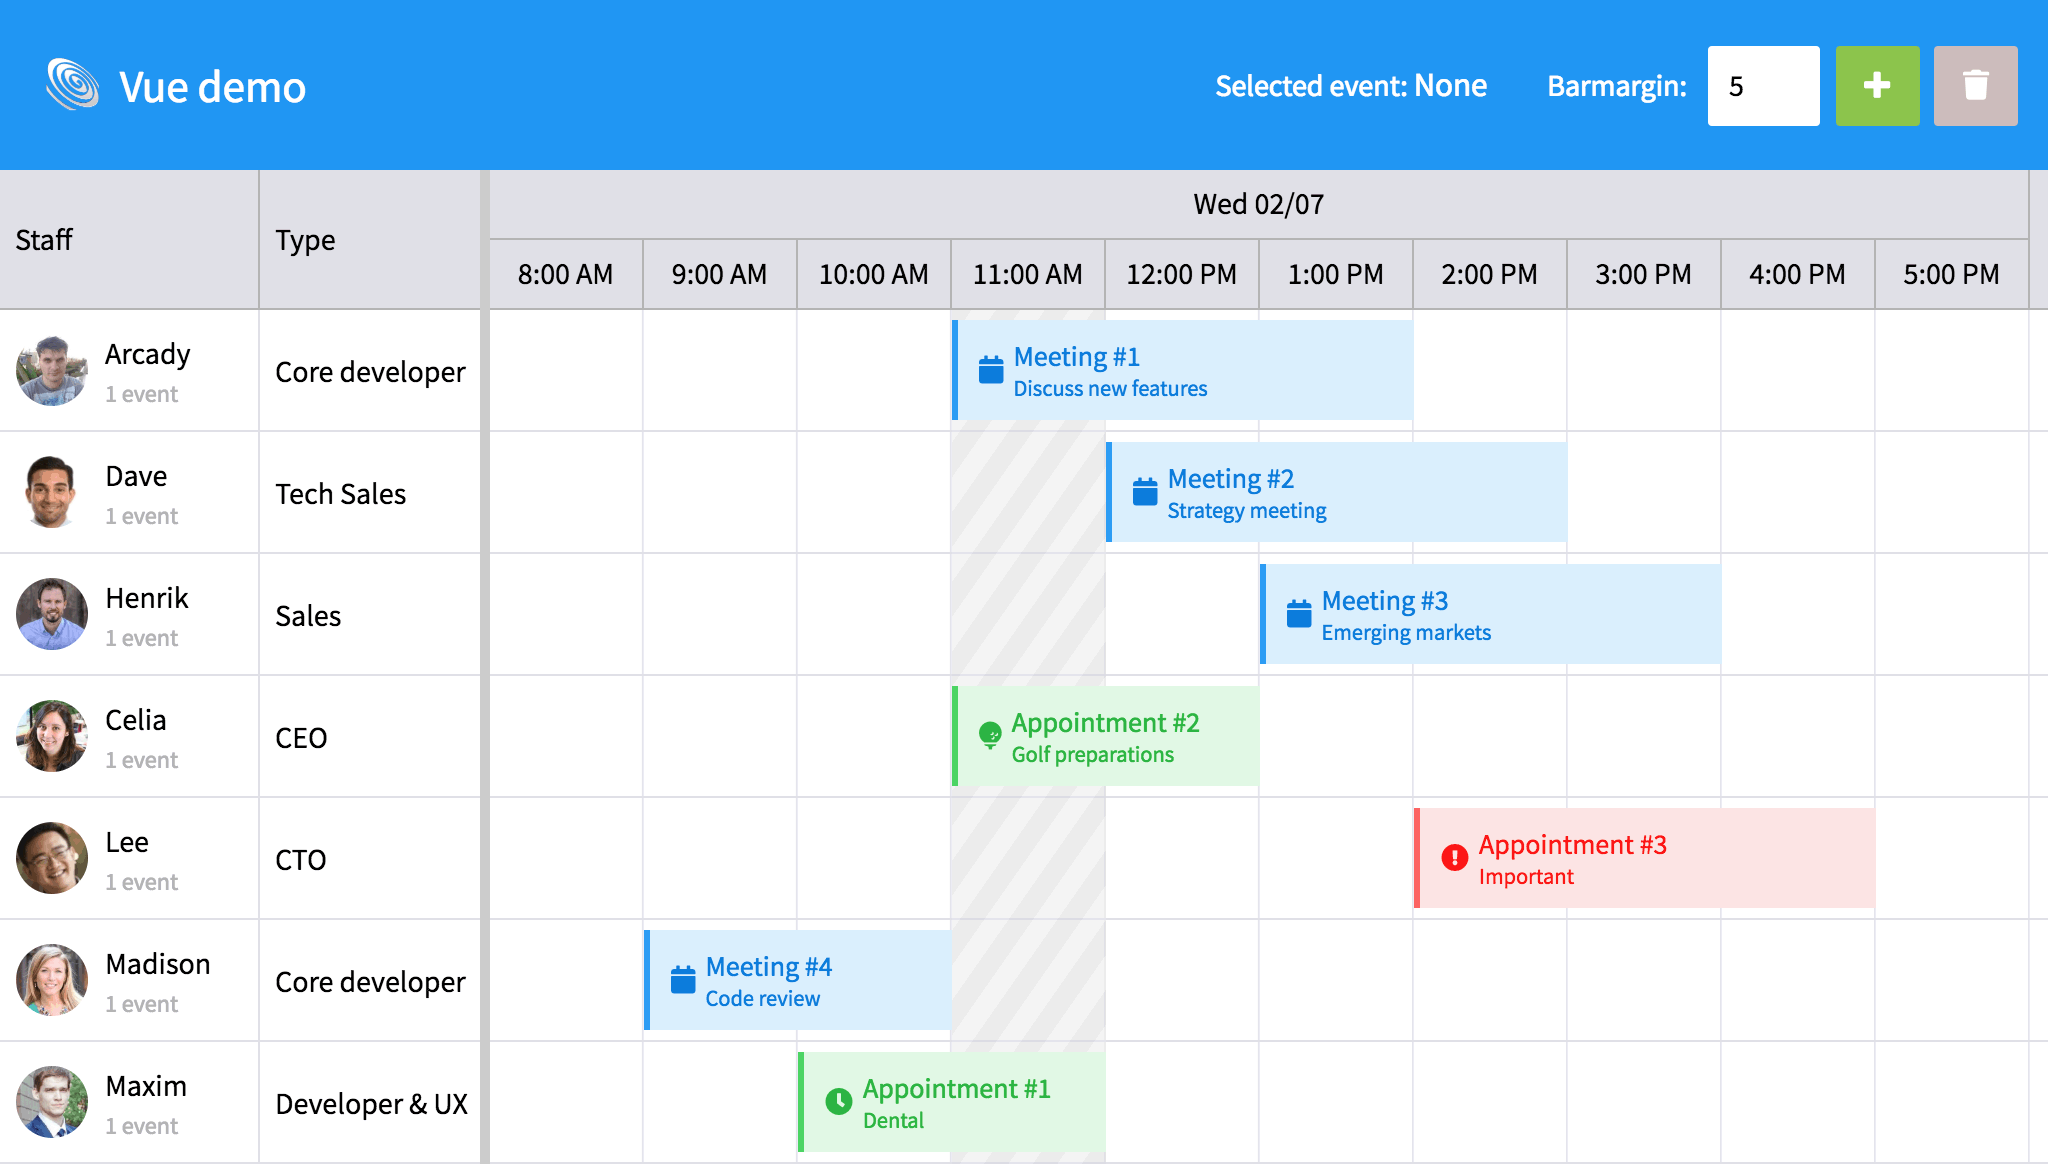This screenshot has height=1164, width=2048.
Task: Click the golf icon on Appointment #2
Action: [990, 736]
